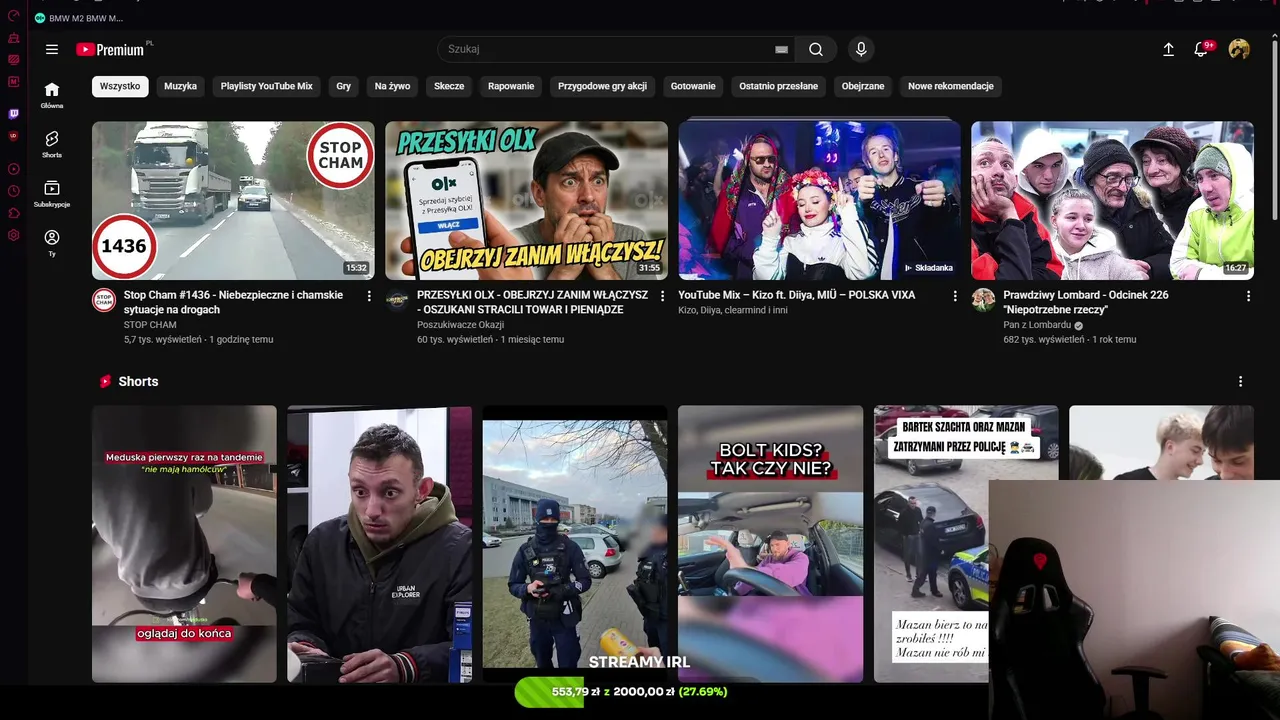
Task: Open the Kizo Składanka mix thumbnail
Action: tap(819, 200)
